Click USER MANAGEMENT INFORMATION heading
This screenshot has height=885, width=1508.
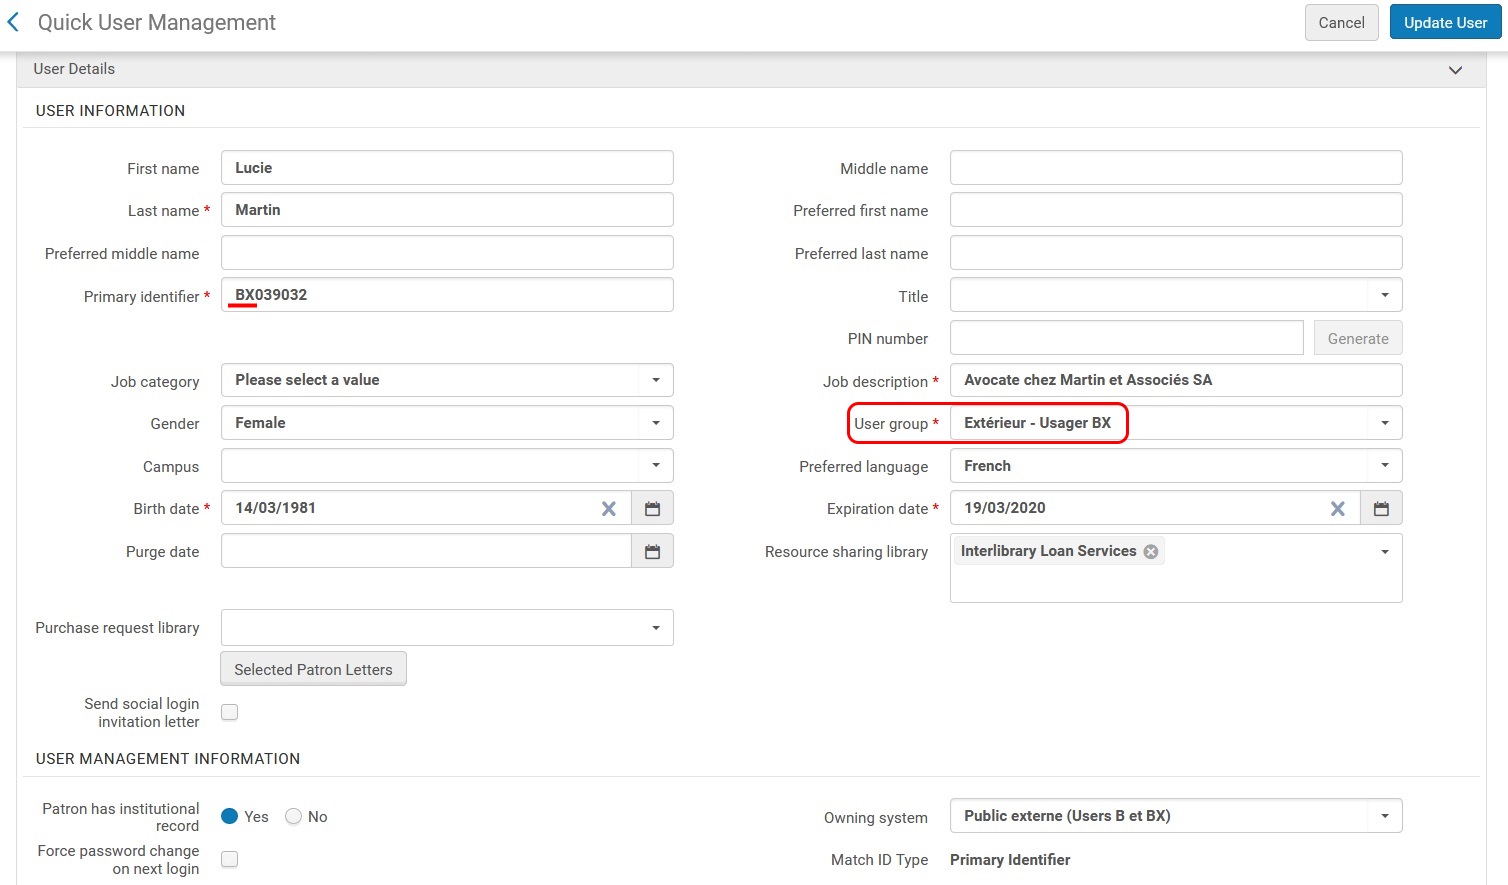168,759
